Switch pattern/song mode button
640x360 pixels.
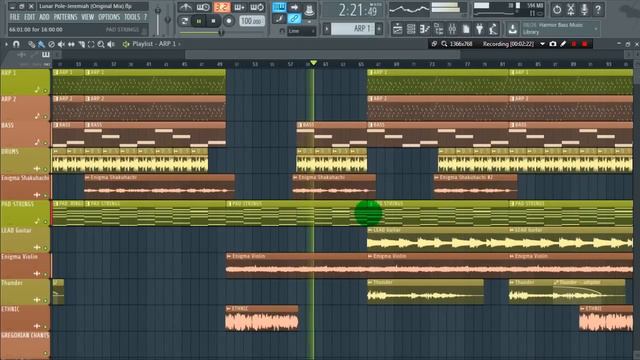tap(184, 21)
